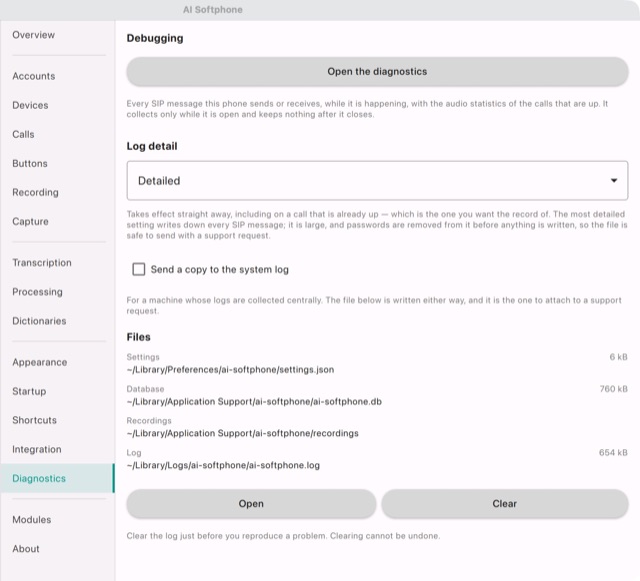The width and height of the screenshot is (640, 581).
Task: Click the ai-softphone.db database path
Action: pyautogui.click(x=254, y=401)
